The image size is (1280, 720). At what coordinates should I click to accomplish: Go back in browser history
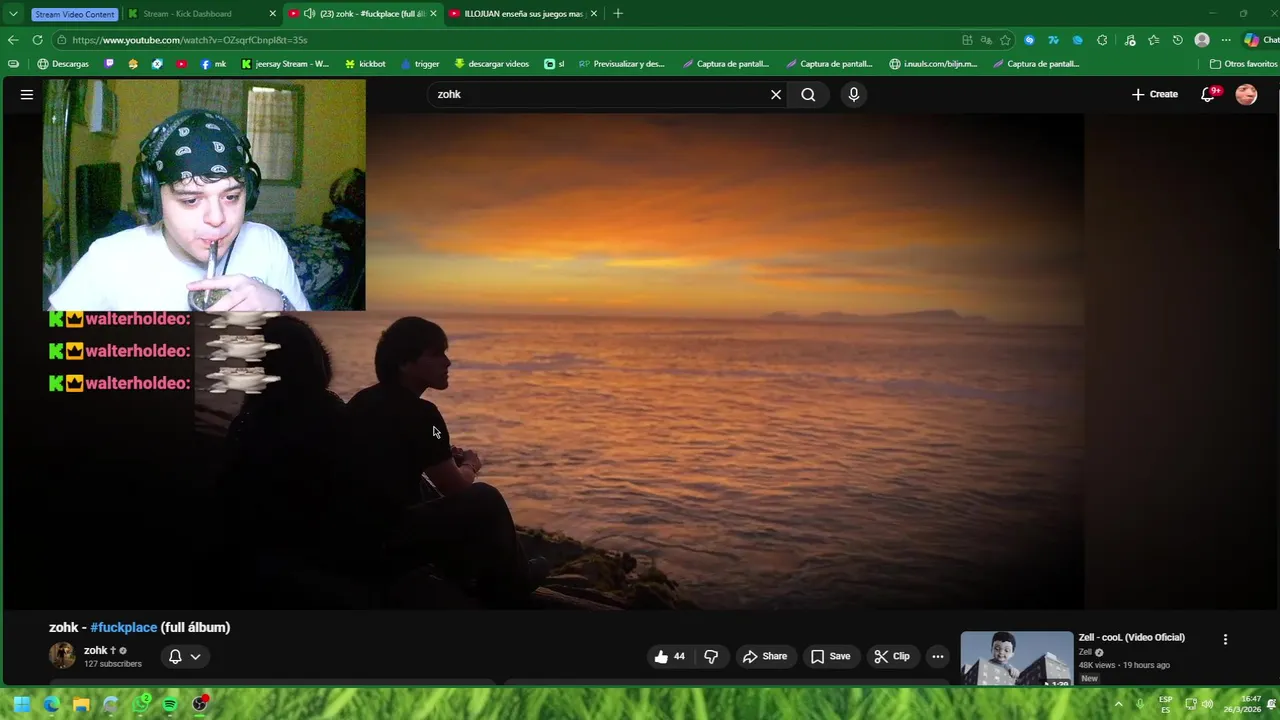point(13,40)
